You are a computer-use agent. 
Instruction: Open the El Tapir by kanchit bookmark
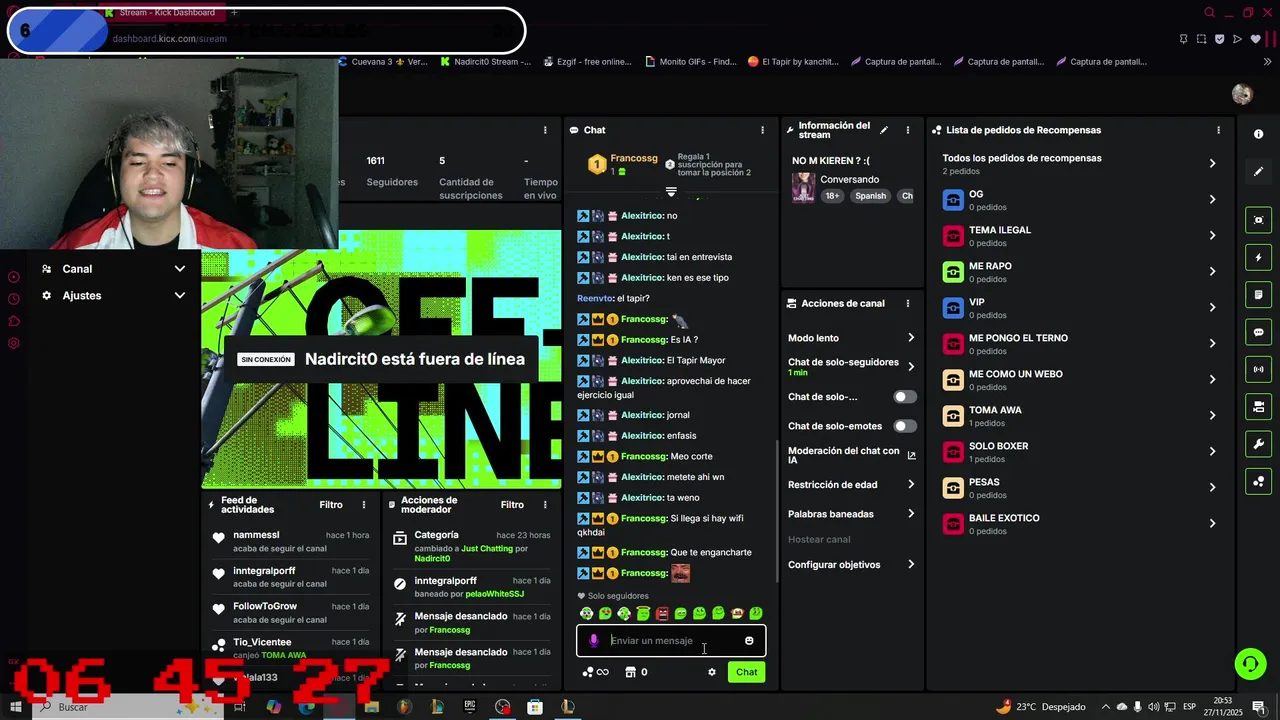tap(793, 62)
